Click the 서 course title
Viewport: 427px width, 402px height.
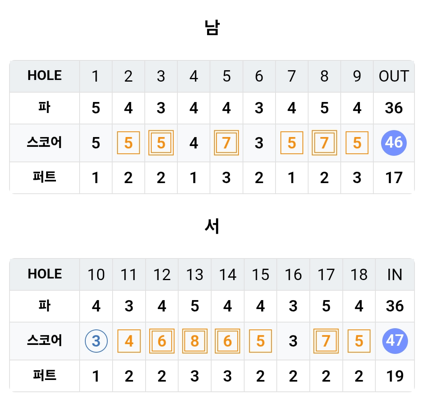click(212, 226)
